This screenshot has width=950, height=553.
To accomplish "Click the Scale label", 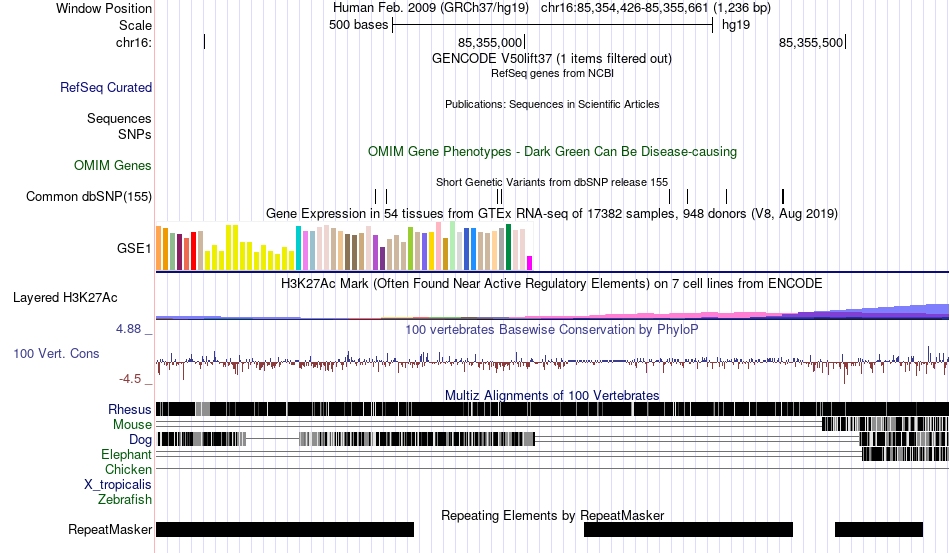I will point(135,25).
